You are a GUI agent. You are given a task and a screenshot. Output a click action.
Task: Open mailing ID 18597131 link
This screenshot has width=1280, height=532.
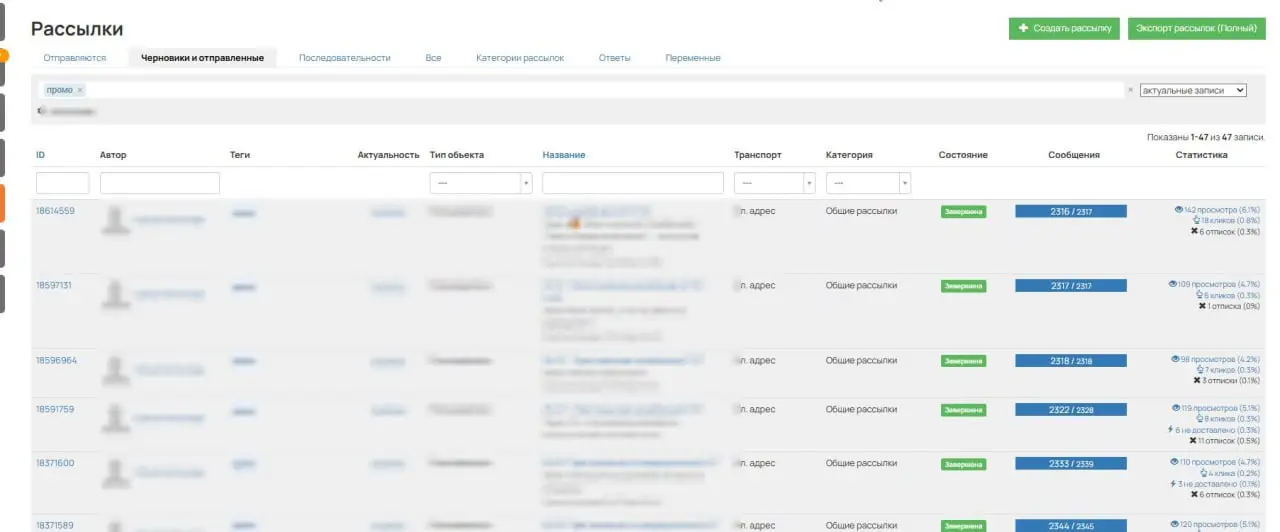[x=54, y=285]
